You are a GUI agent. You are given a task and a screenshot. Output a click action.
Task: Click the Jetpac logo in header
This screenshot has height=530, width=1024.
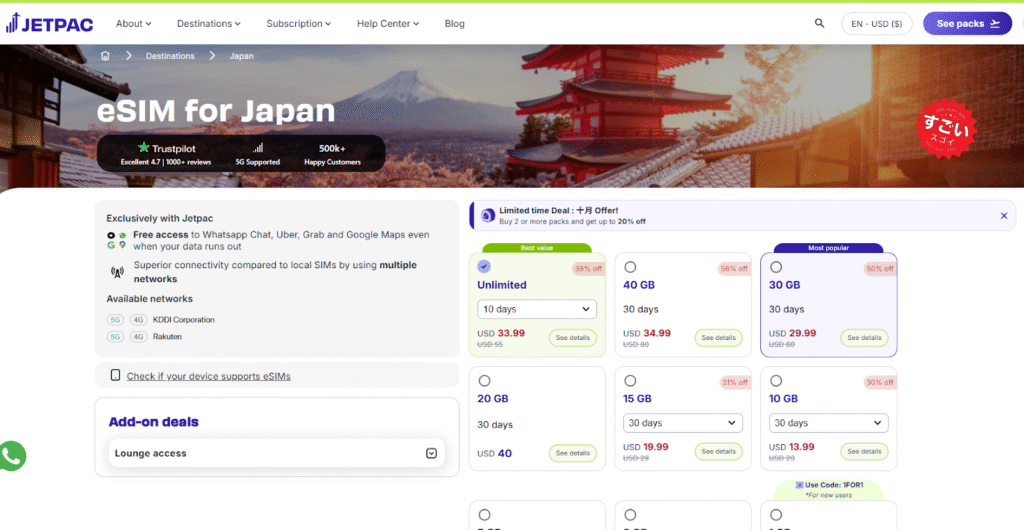tap(51, 23)
